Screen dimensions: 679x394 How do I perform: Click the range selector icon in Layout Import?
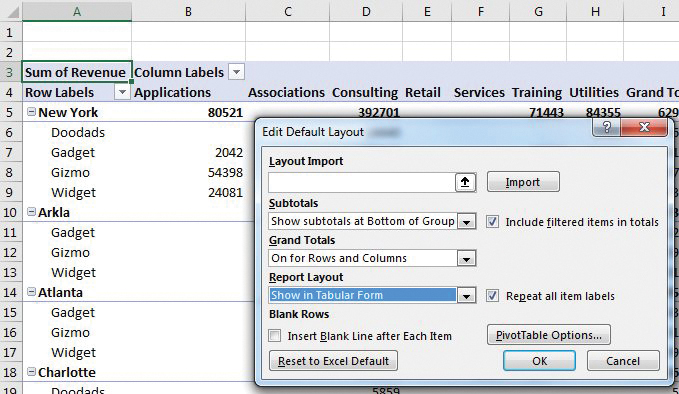point(465,182)
